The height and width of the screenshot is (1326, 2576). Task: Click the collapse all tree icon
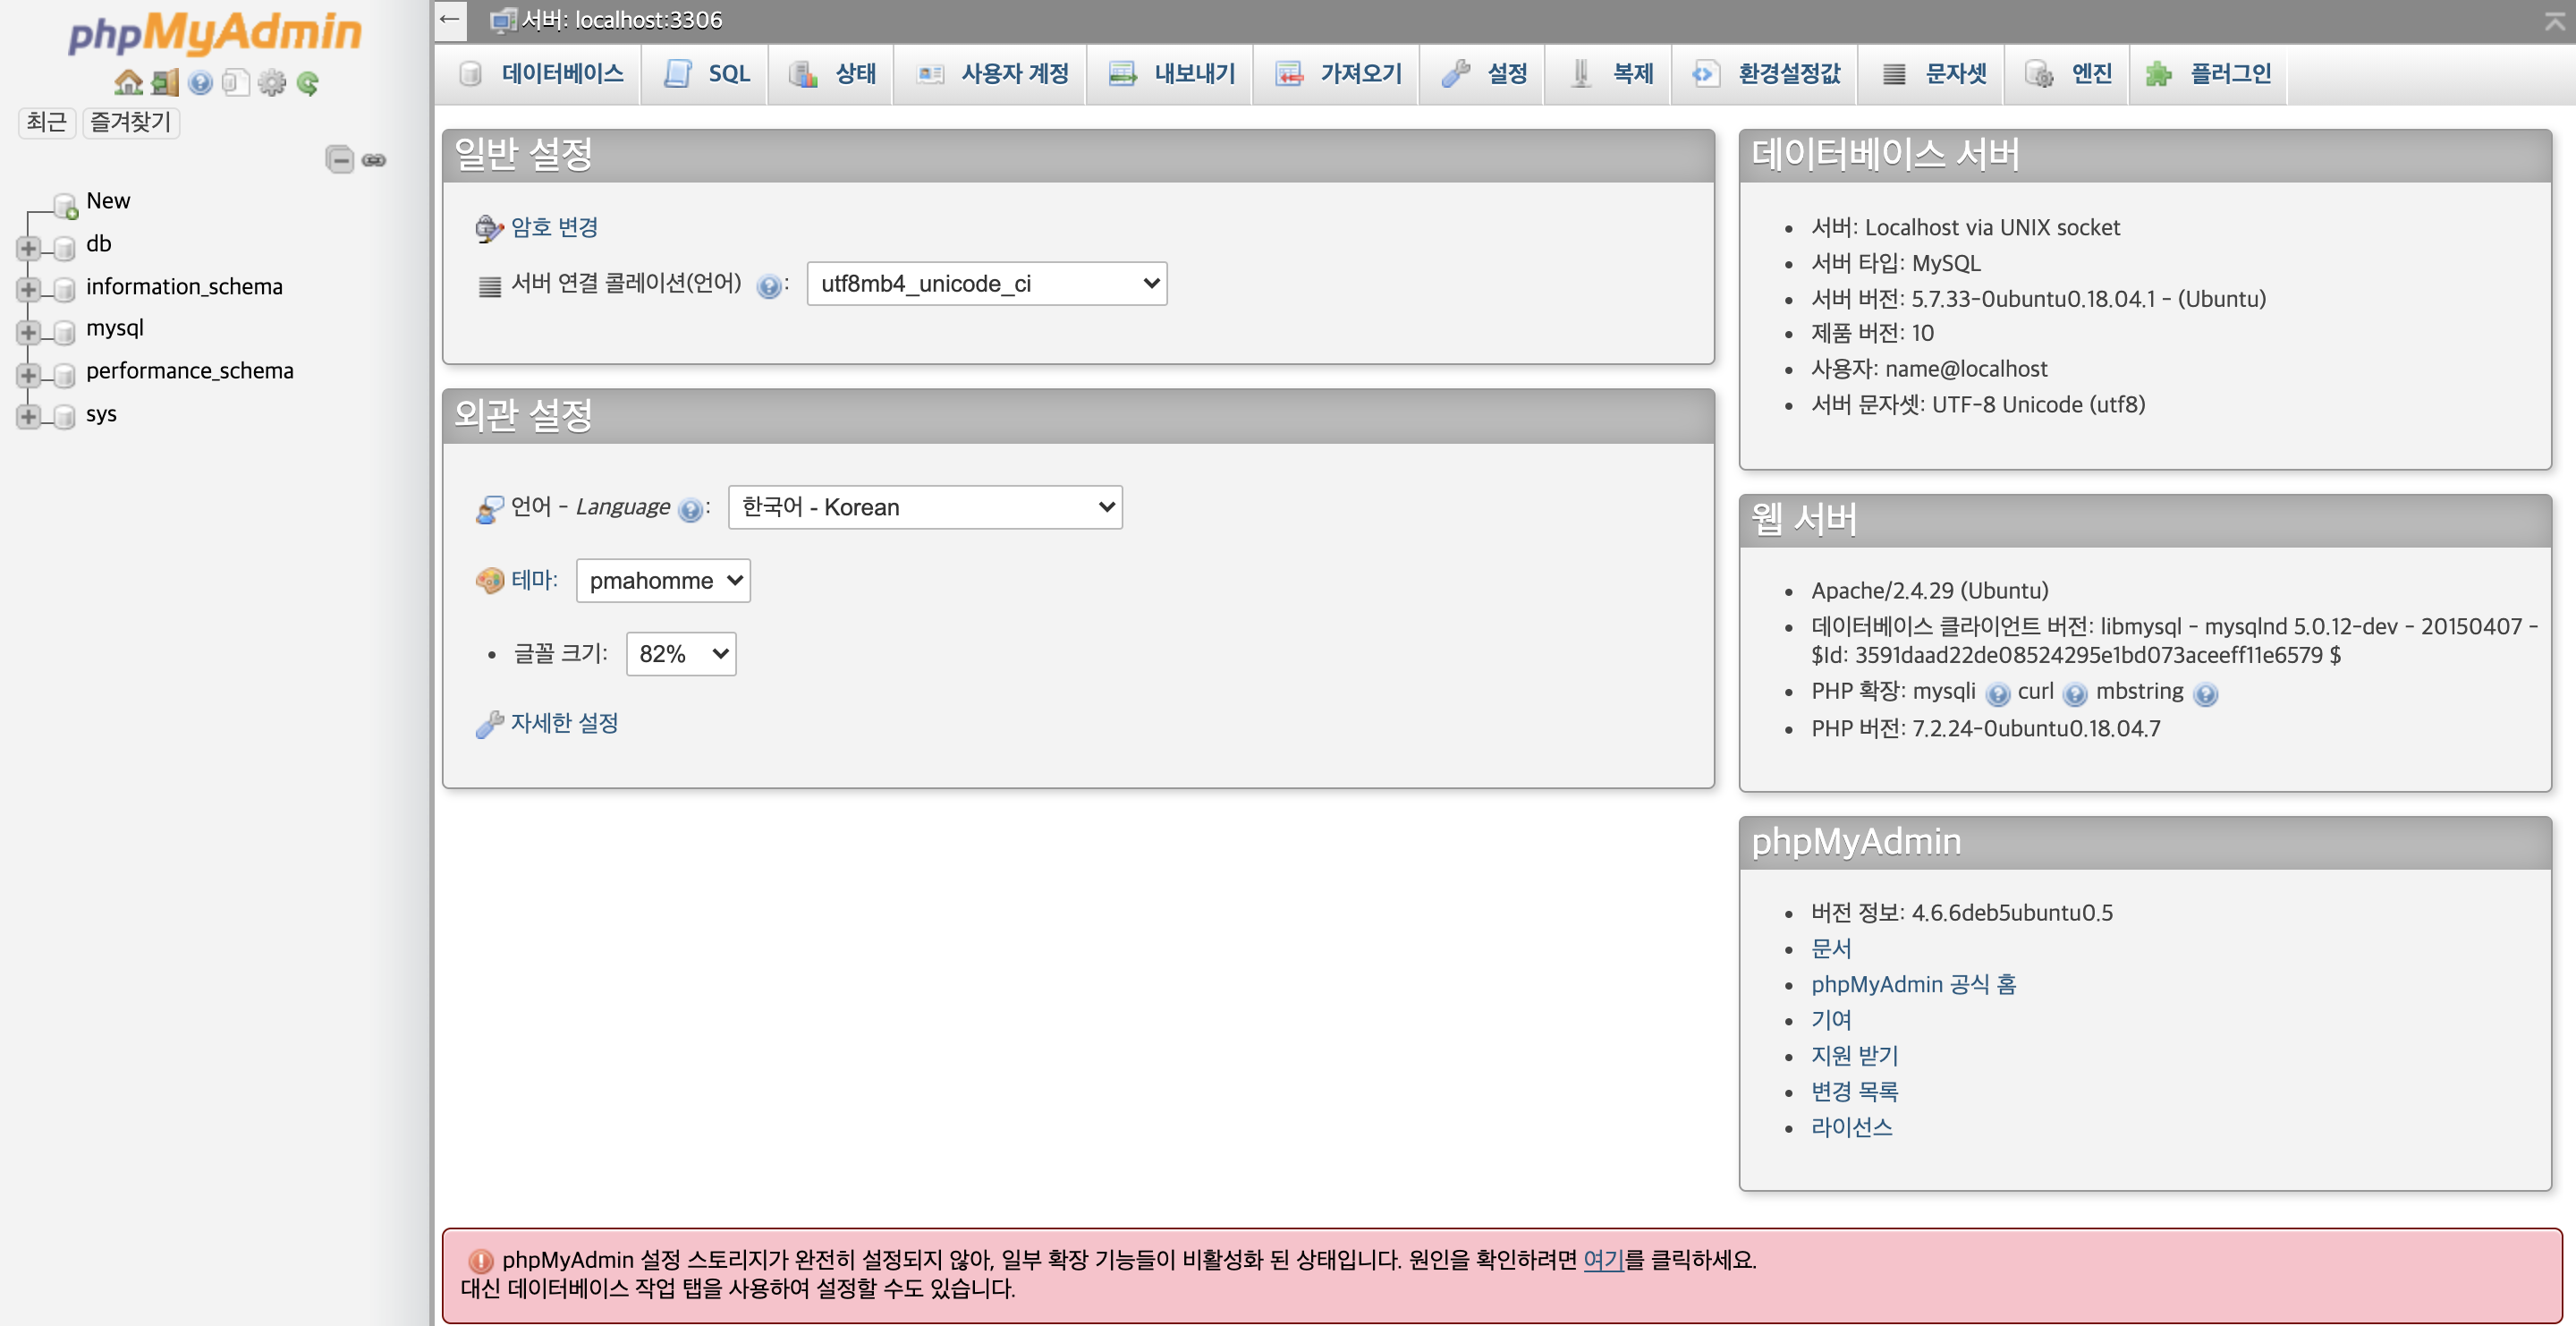tap(340, 159)
